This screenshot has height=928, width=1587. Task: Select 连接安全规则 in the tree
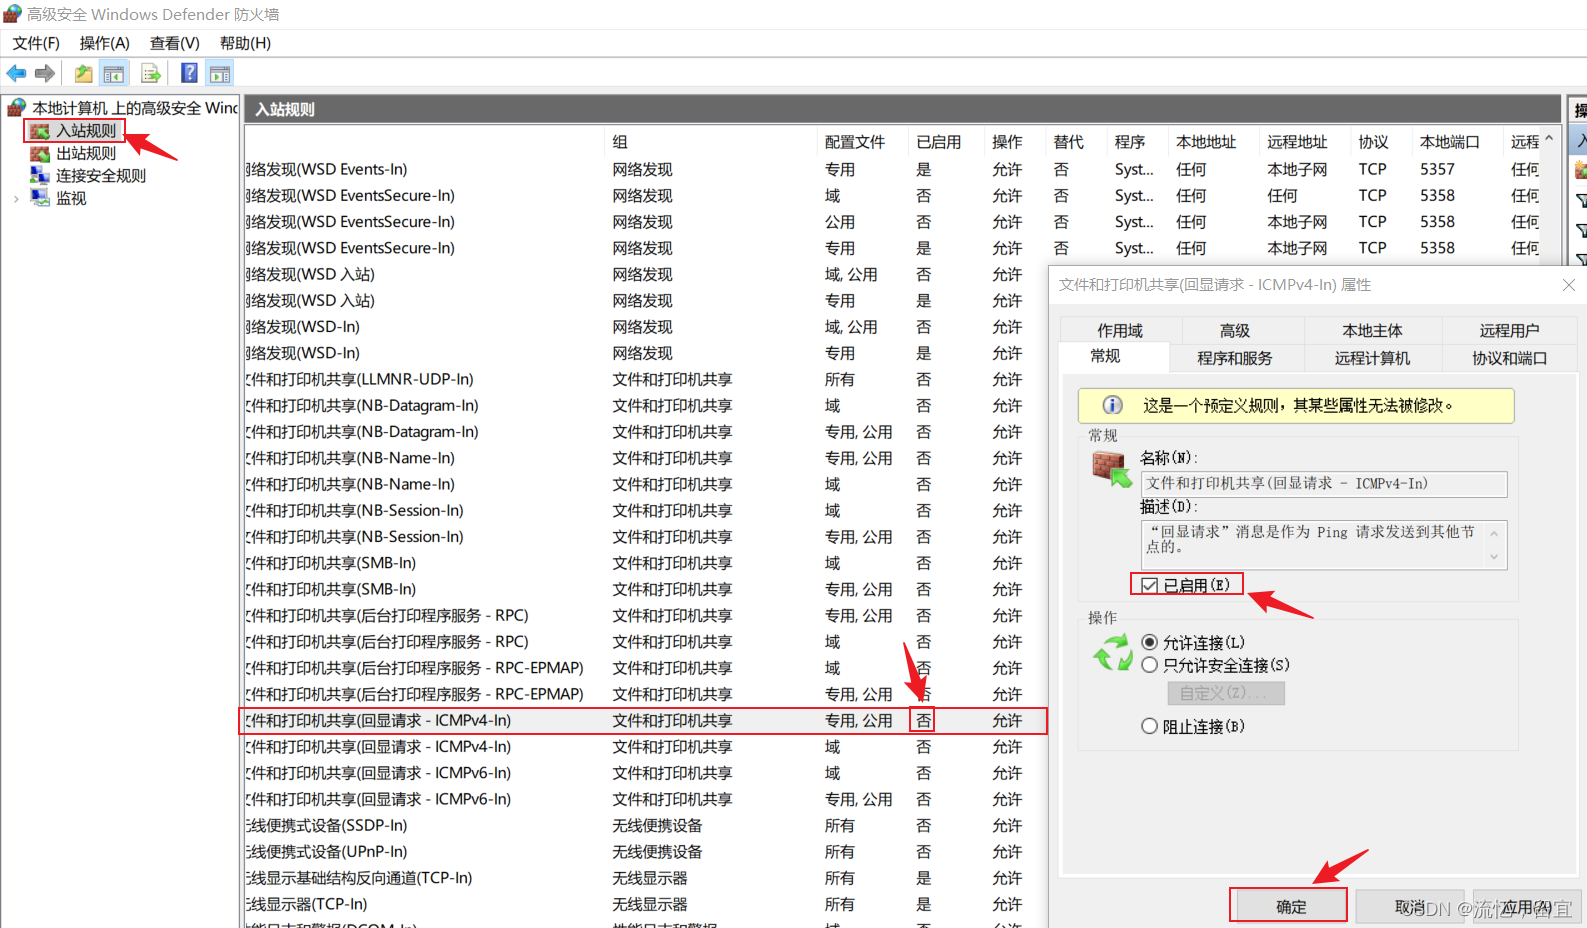click(x=101, y=175)
